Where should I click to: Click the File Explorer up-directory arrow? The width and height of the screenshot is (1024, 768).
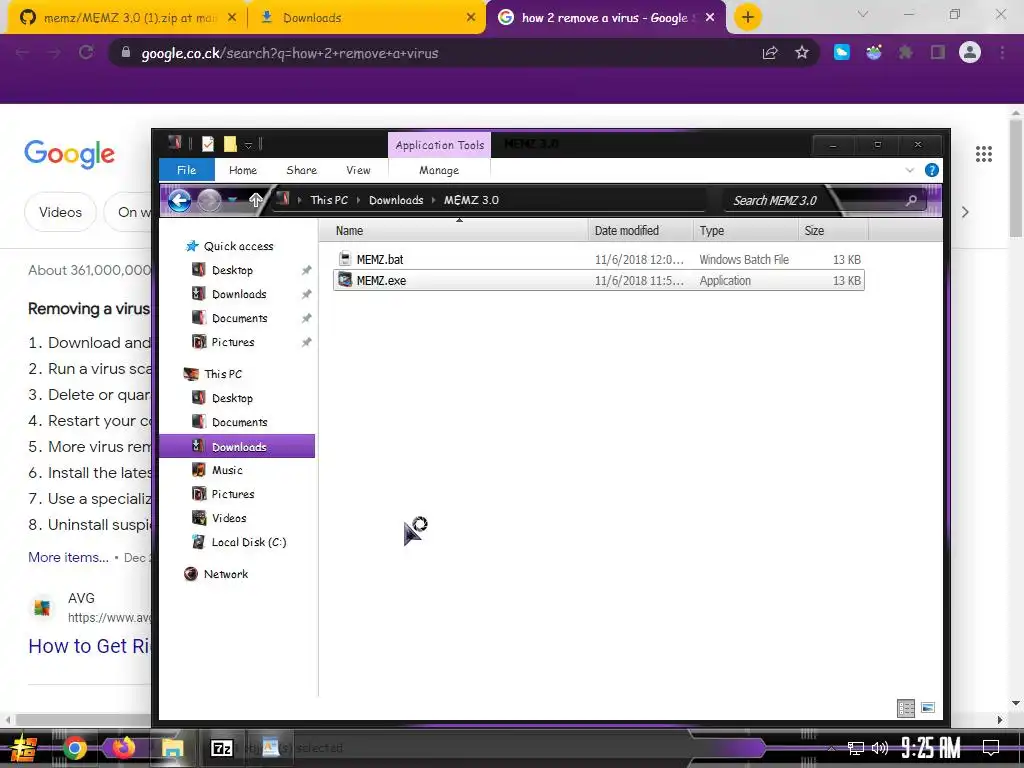[256, 200]
